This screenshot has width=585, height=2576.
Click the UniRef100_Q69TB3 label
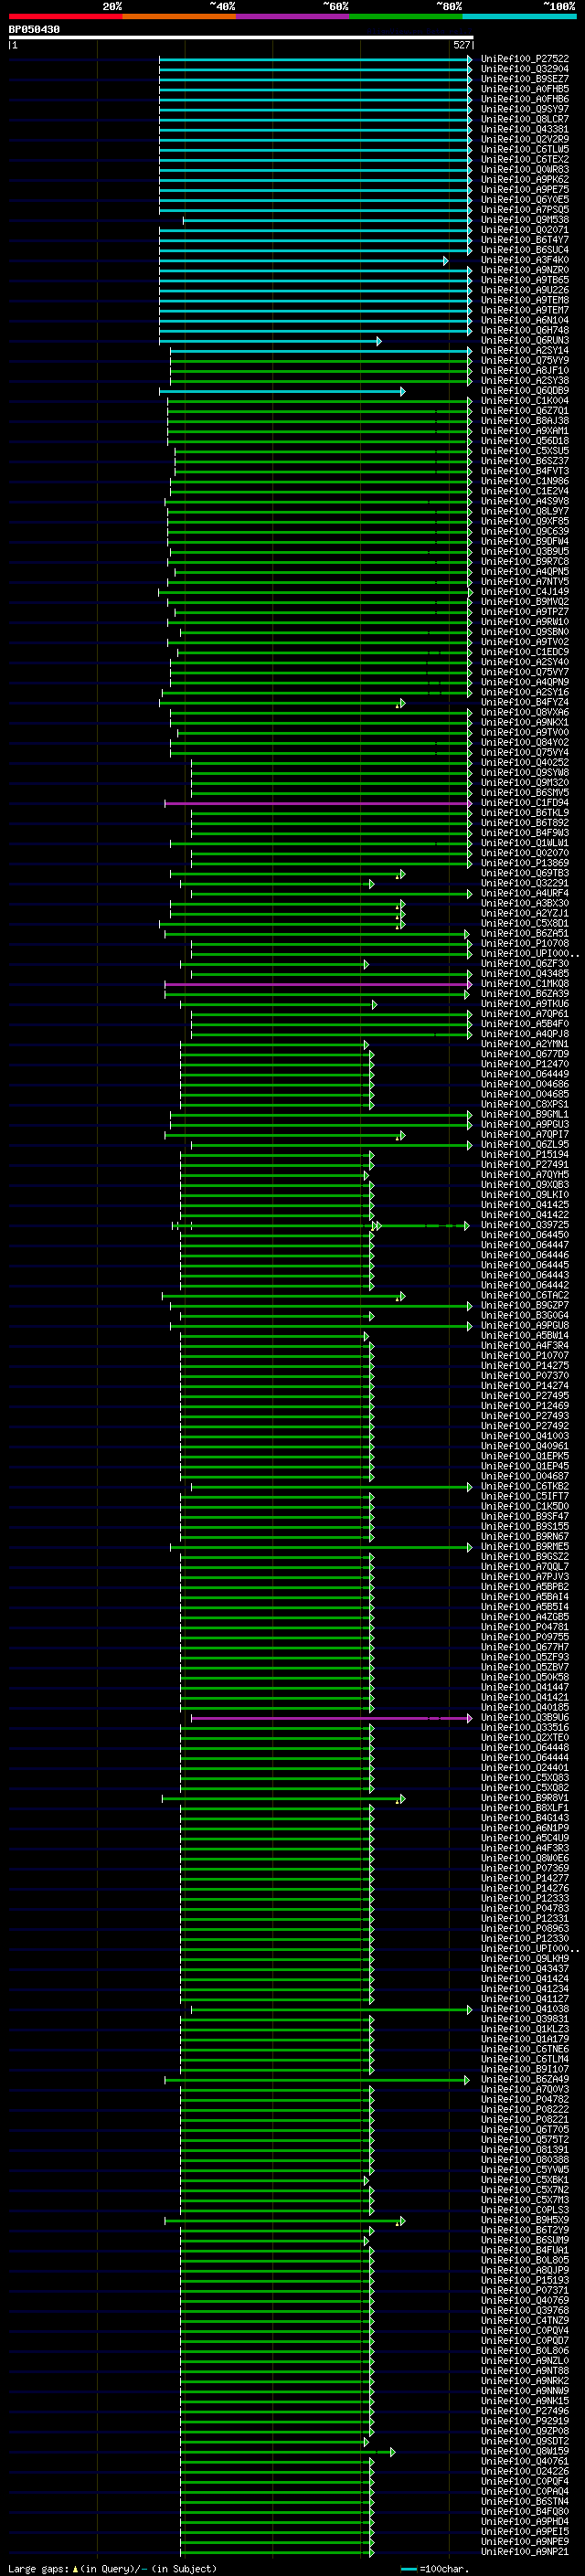pyautogui.click(x=525, y=873)
